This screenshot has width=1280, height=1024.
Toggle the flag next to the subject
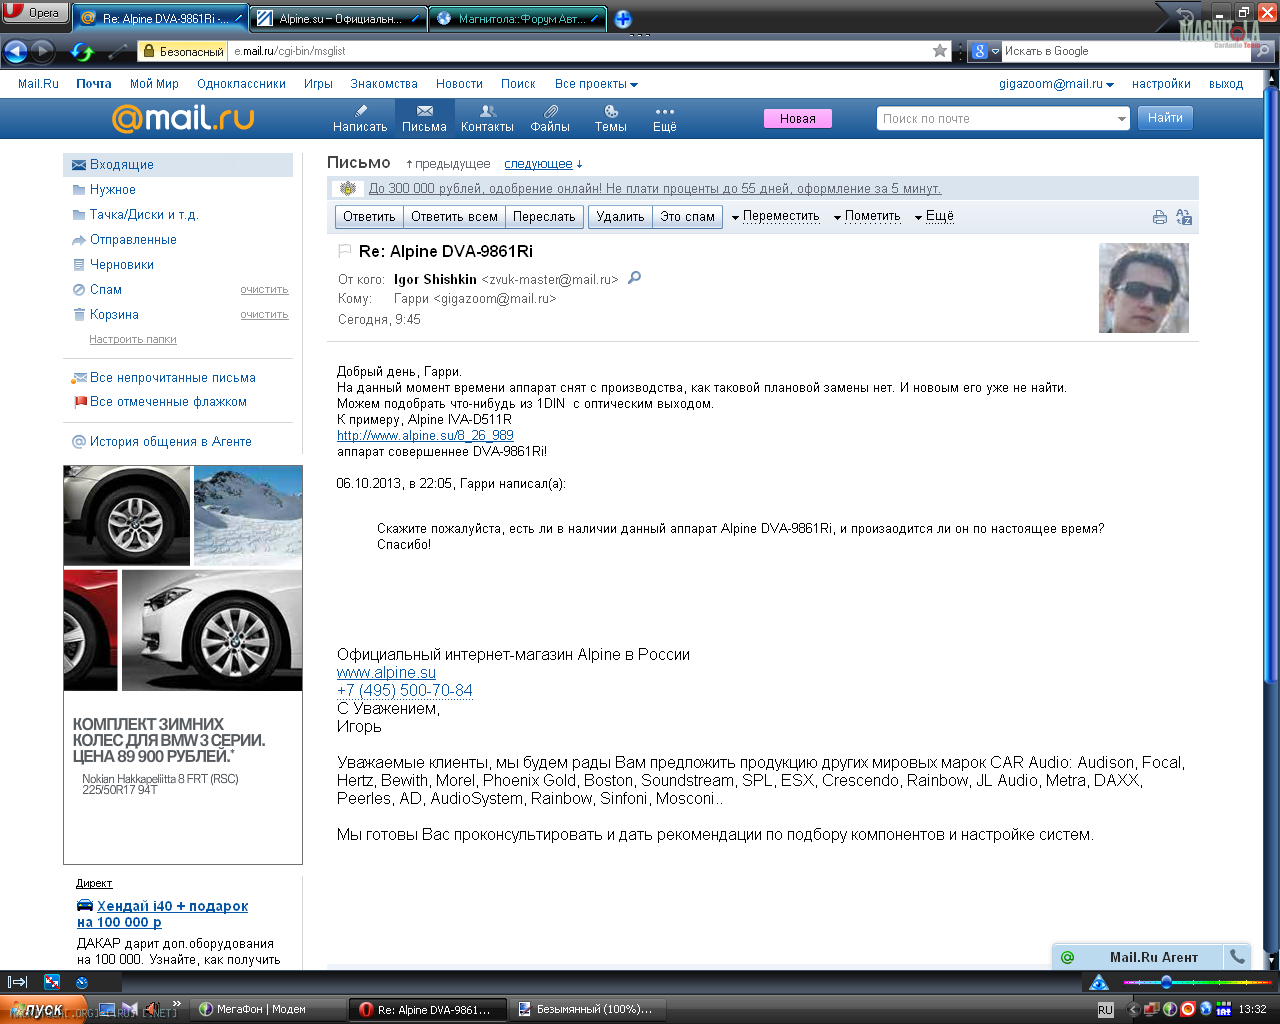coord(344,251)
